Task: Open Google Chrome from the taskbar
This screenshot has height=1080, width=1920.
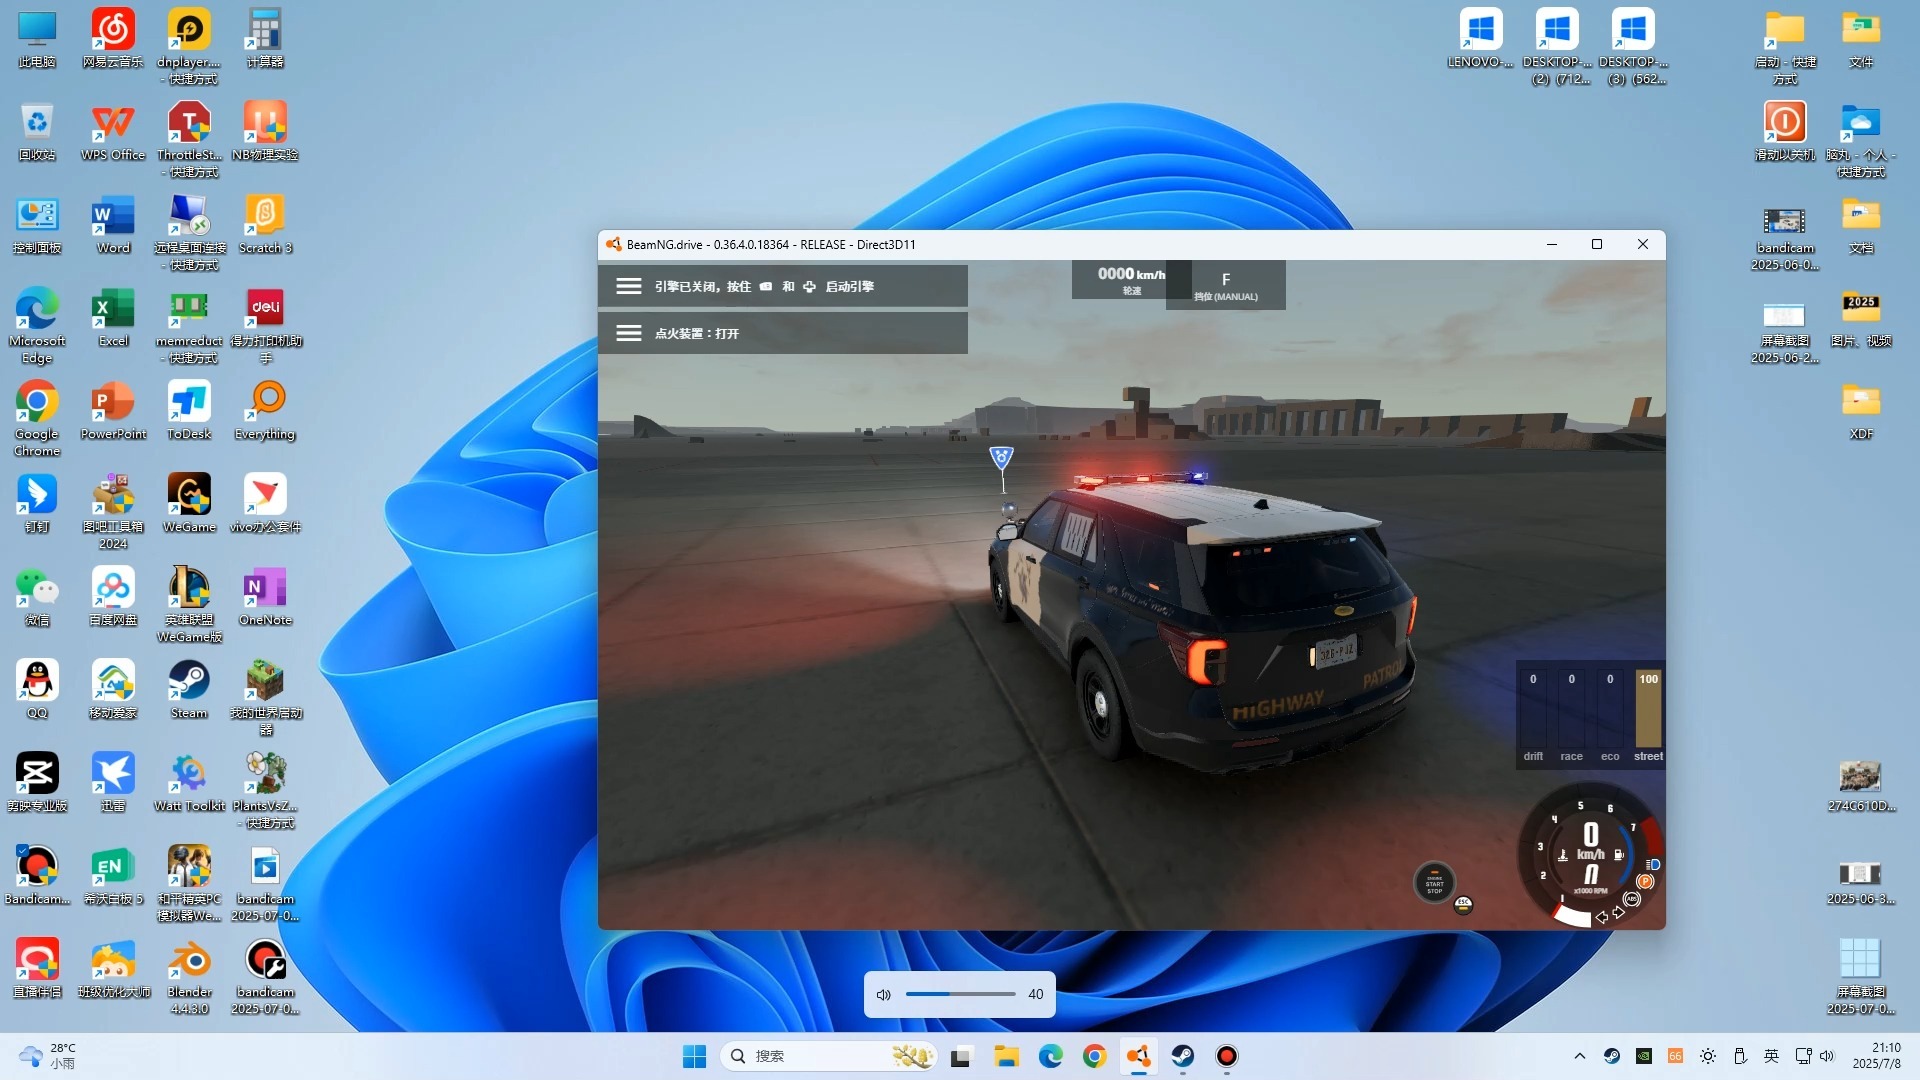Action: click(1094, 1056)
